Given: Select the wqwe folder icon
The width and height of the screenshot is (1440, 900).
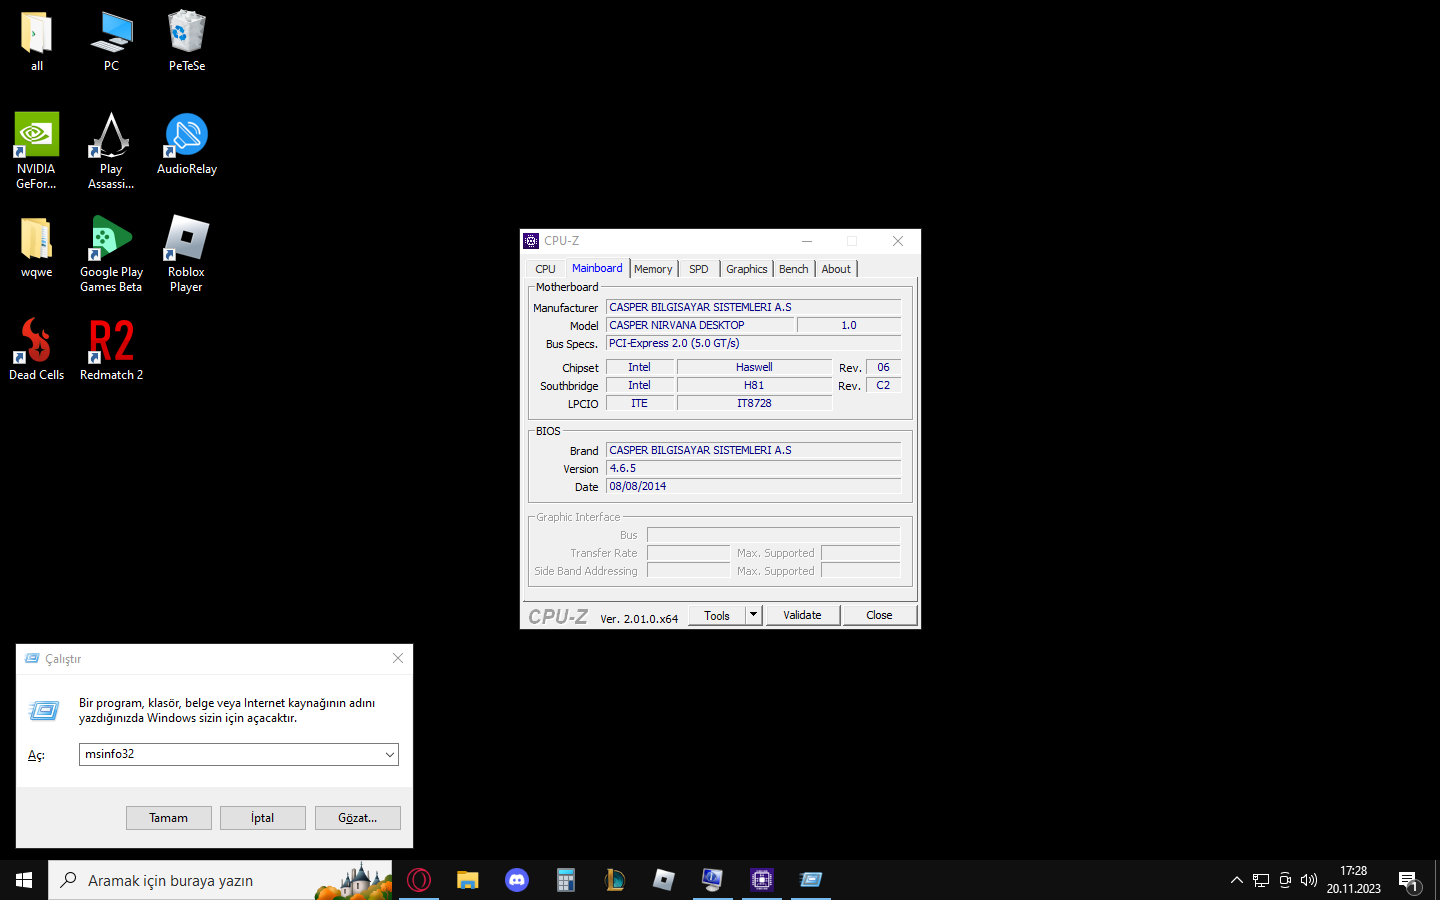Looking at the screenshot, I should coord(37,247).
